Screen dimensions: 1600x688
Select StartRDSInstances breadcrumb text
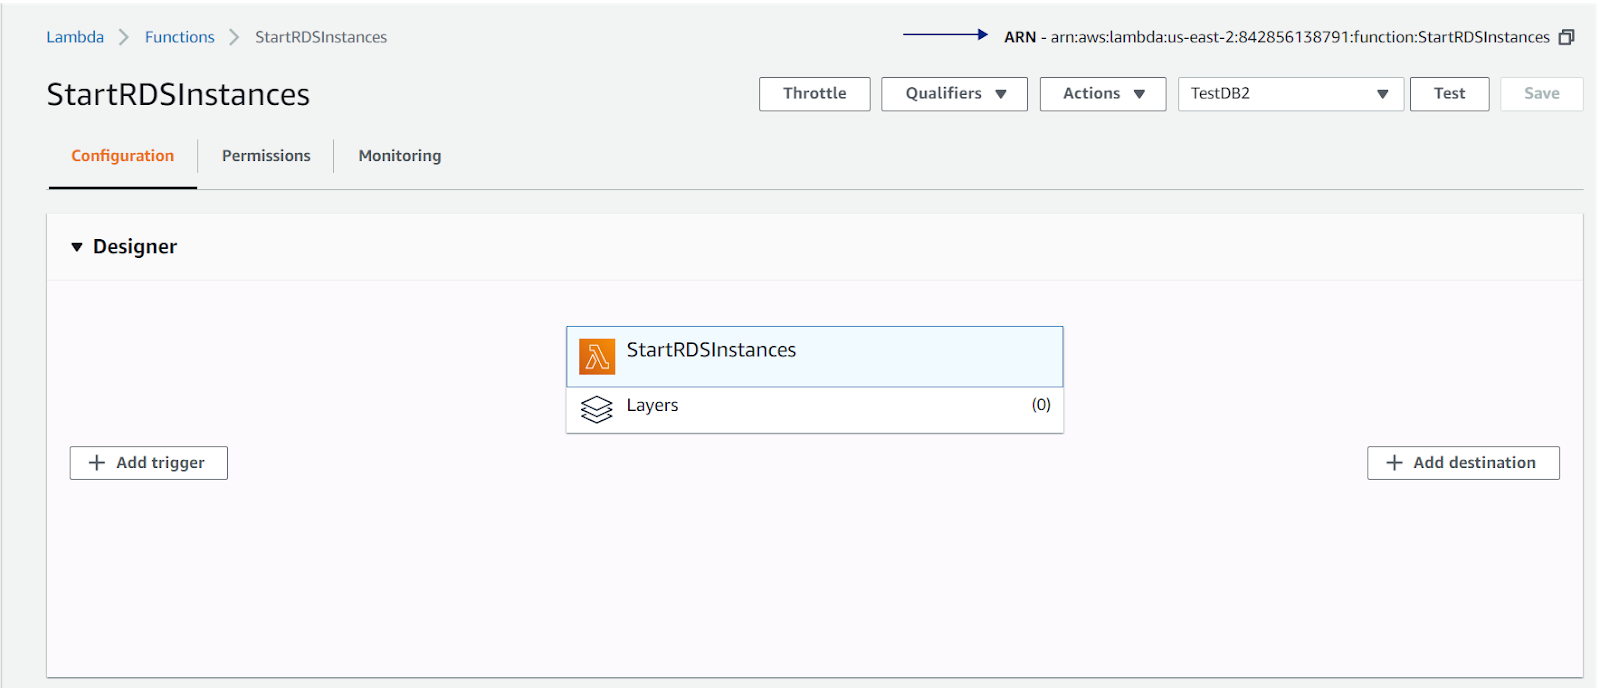click(321, 37)
